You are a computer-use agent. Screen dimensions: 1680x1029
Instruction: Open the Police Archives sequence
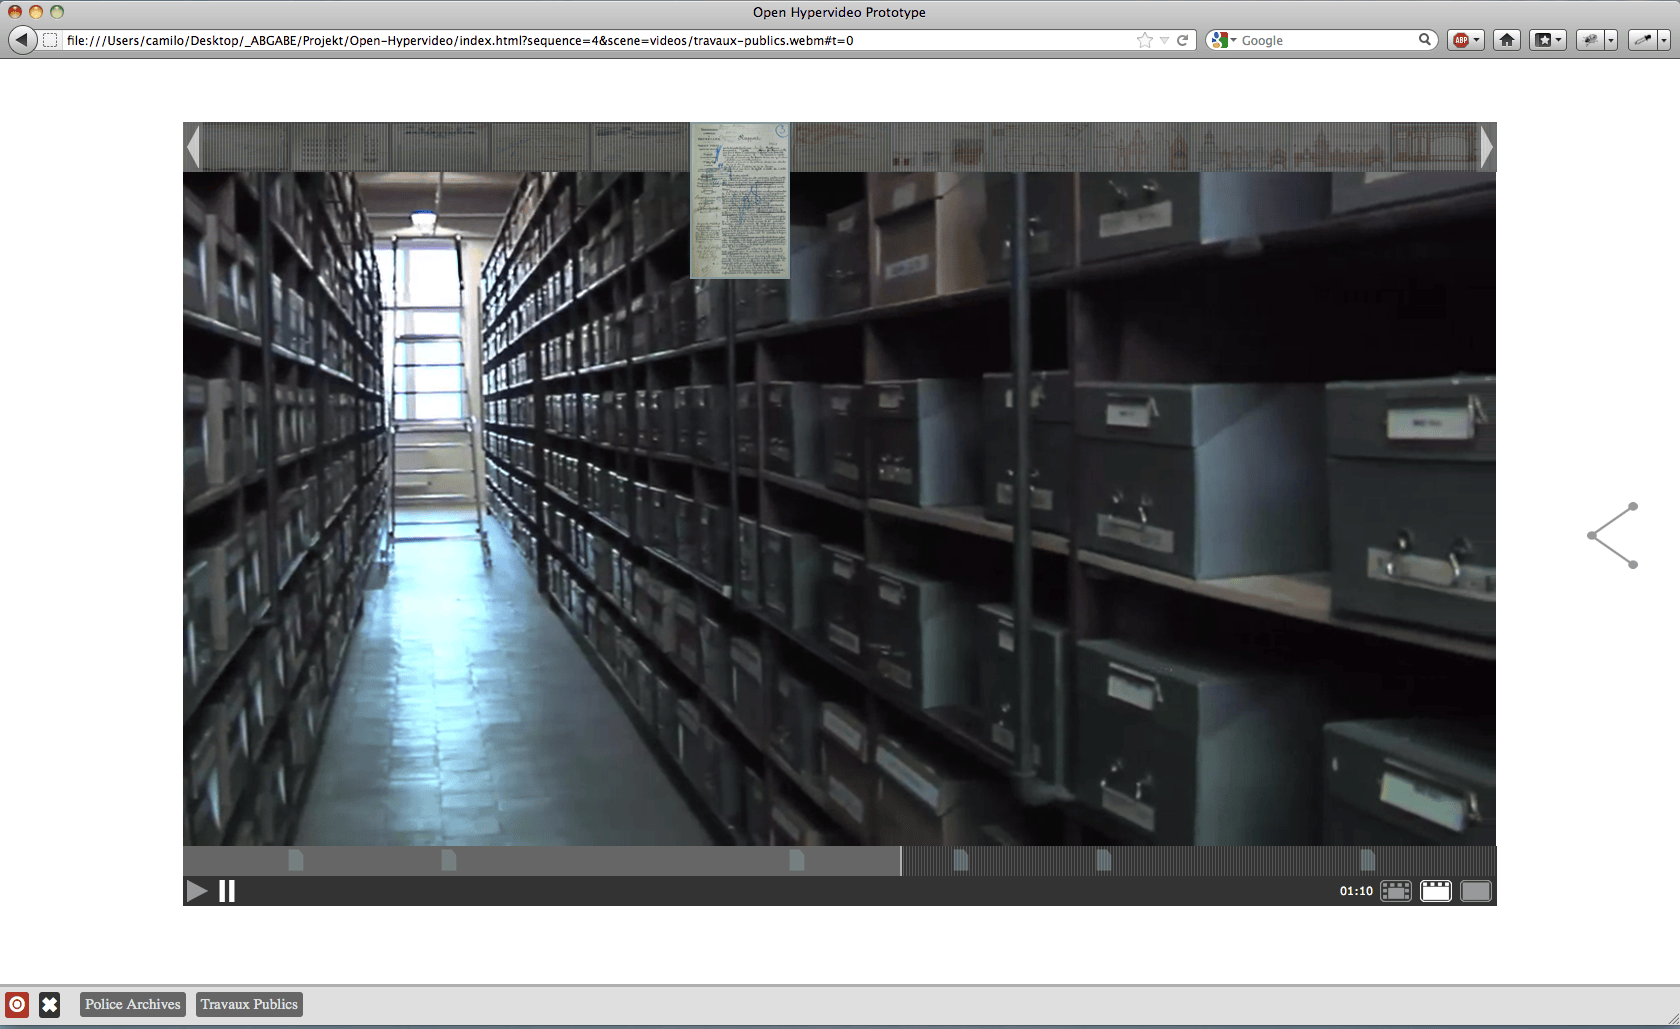click(x=133, y=1004)
